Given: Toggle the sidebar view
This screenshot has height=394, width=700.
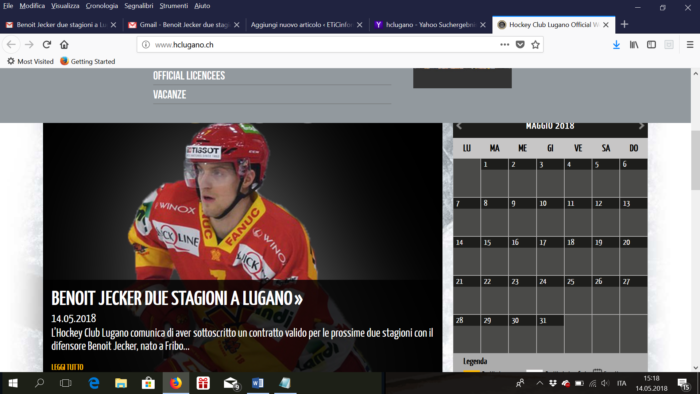Looking at the screenshot, I should point(651,45).
